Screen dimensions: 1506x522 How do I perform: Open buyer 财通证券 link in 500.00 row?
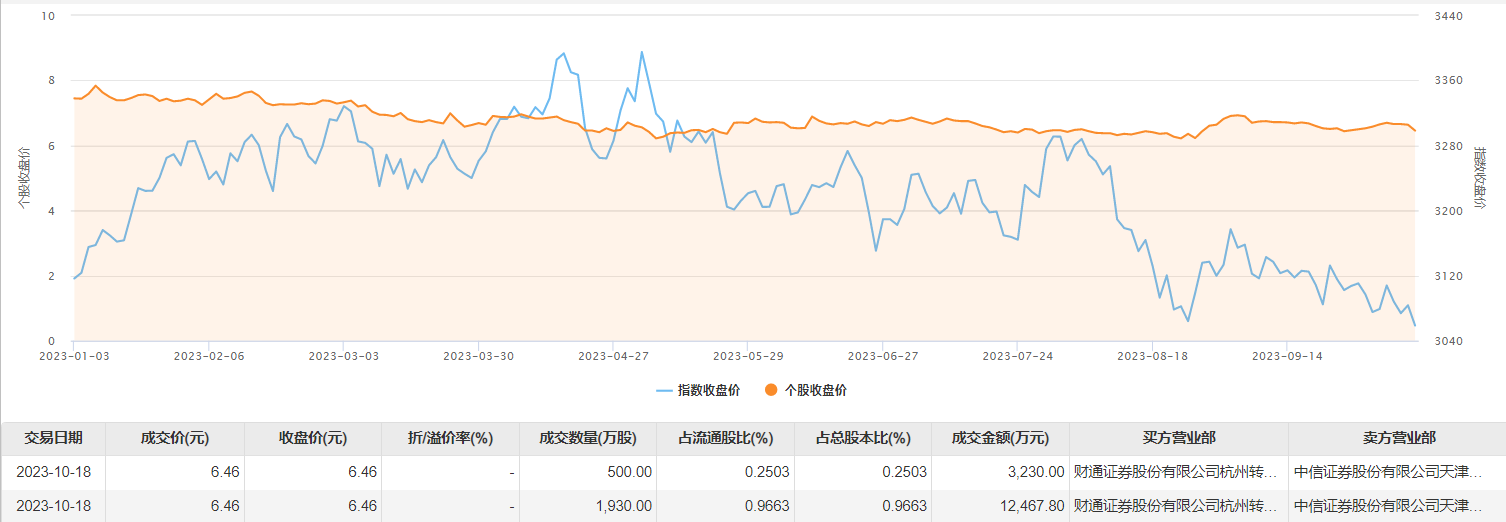(x=1174, y=472)
